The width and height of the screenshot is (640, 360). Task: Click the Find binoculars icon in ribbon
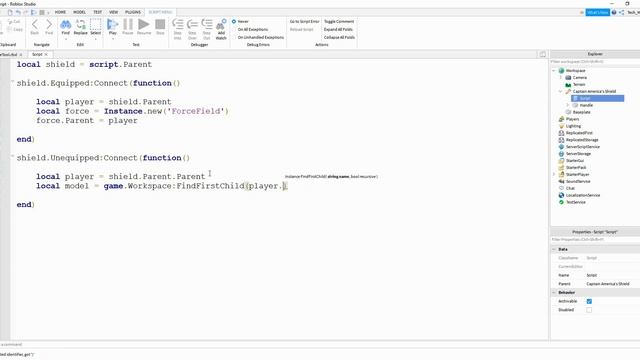tap(65, 25)
